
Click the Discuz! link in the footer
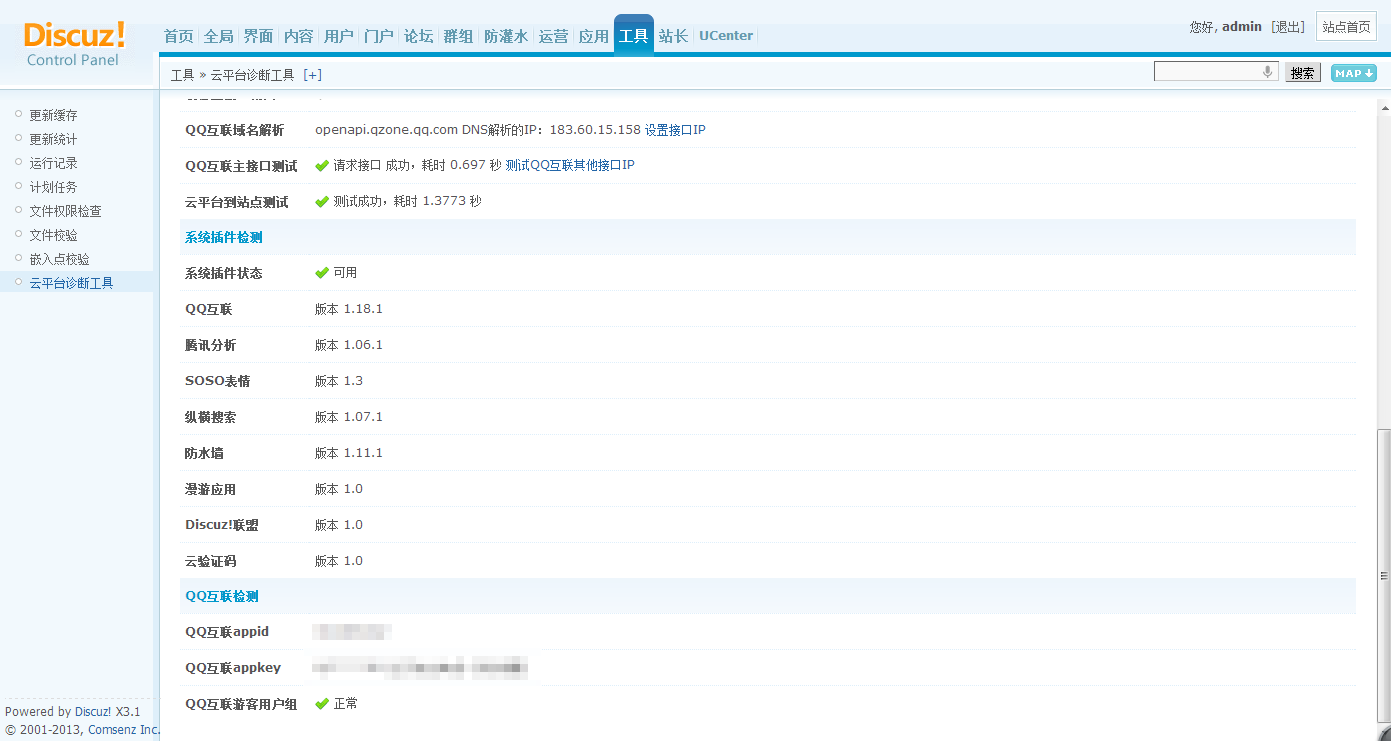93,712
